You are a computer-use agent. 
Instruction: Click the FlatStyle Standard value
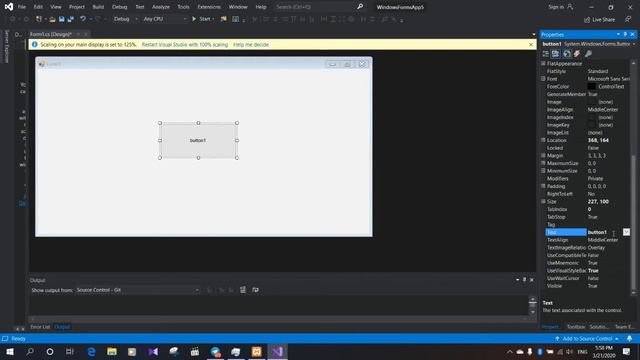pyautogui.click(x=598, y=71)
